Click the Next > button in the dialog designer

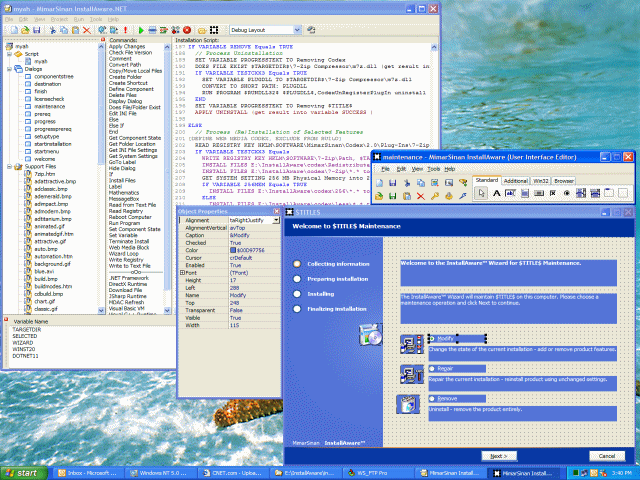coord(499,456)
